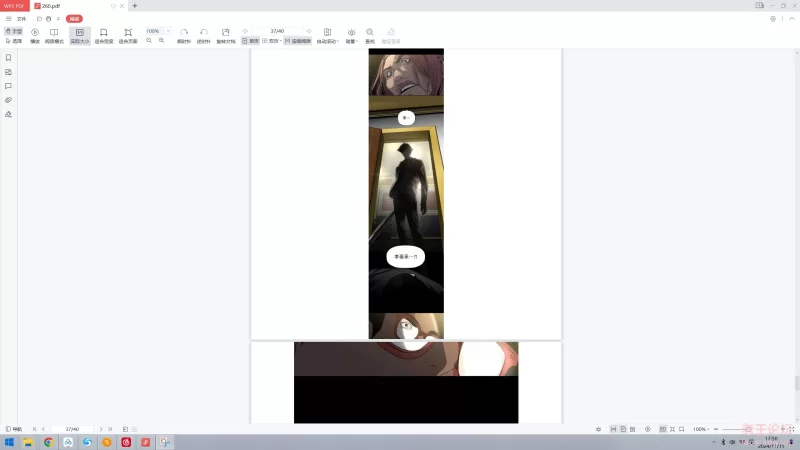Click the eye-protection icon in status bar
800x450 pixels.
click(x=598, y=429)
